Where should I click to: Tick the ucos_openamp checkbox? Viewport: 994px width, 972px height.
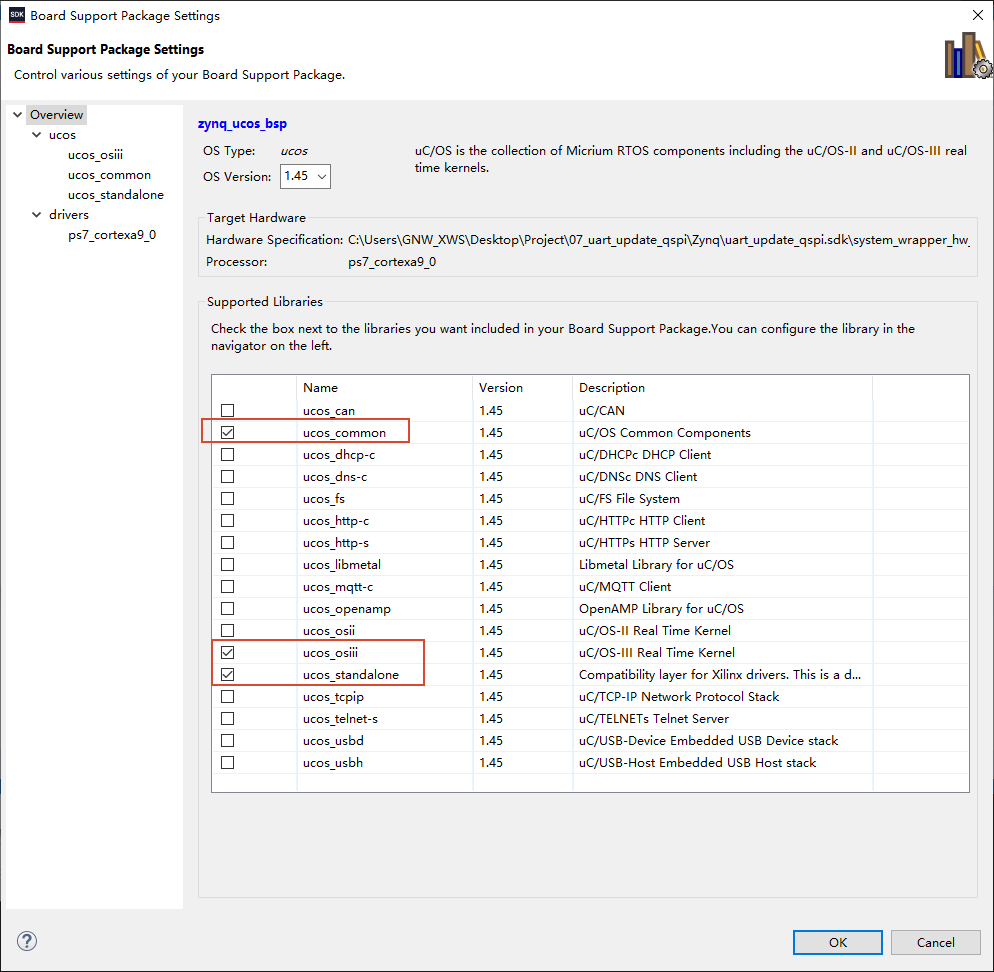(x=228, y=609)
